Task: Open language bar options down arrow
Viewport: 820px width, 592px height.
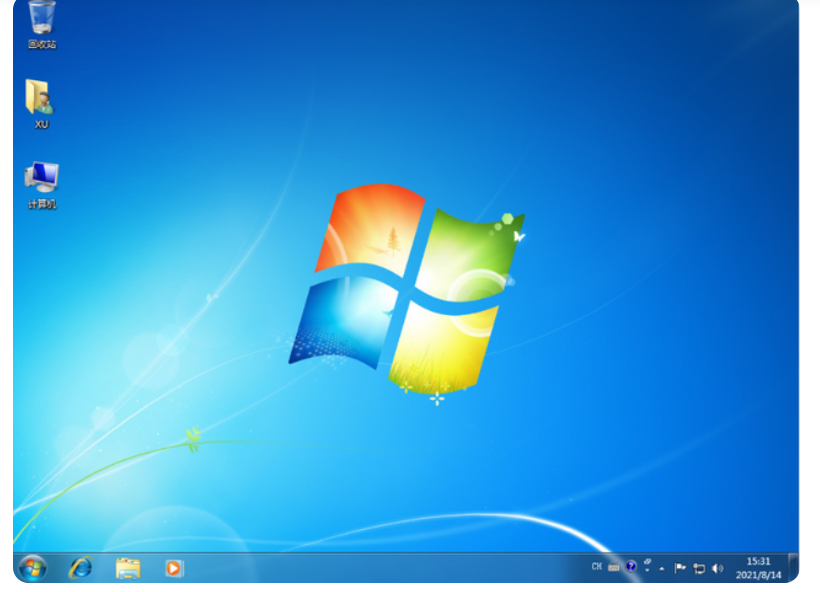Action: coord(647,571)
